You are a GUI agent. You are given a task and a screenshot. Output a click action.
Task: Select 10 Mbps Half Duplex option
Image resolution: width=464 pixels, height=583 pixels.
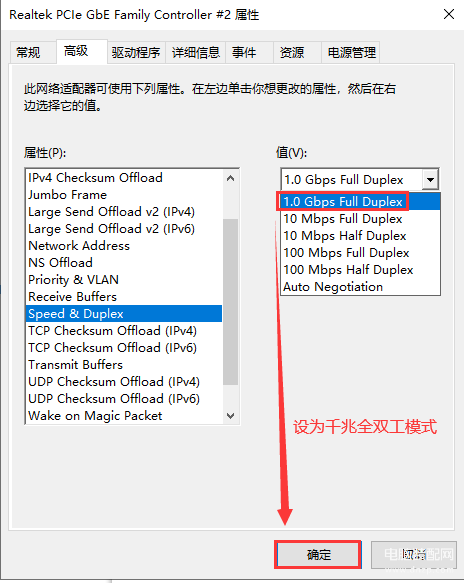coord(360,236)
